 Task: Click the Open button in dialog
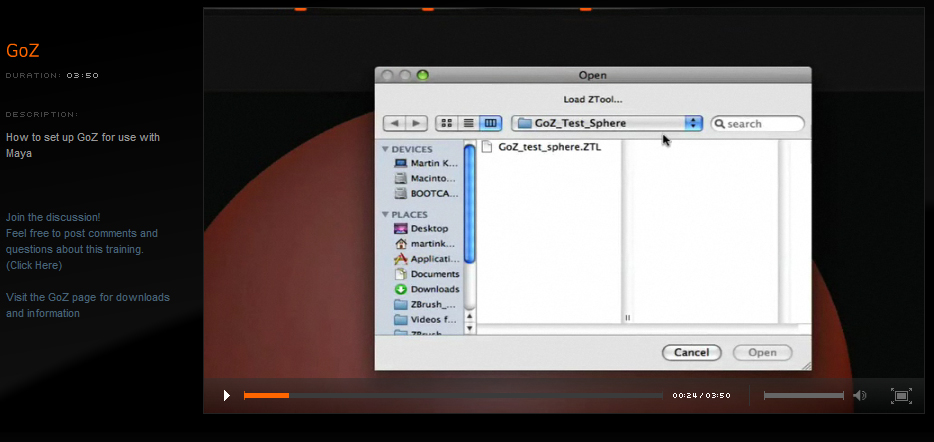point(762,353)
